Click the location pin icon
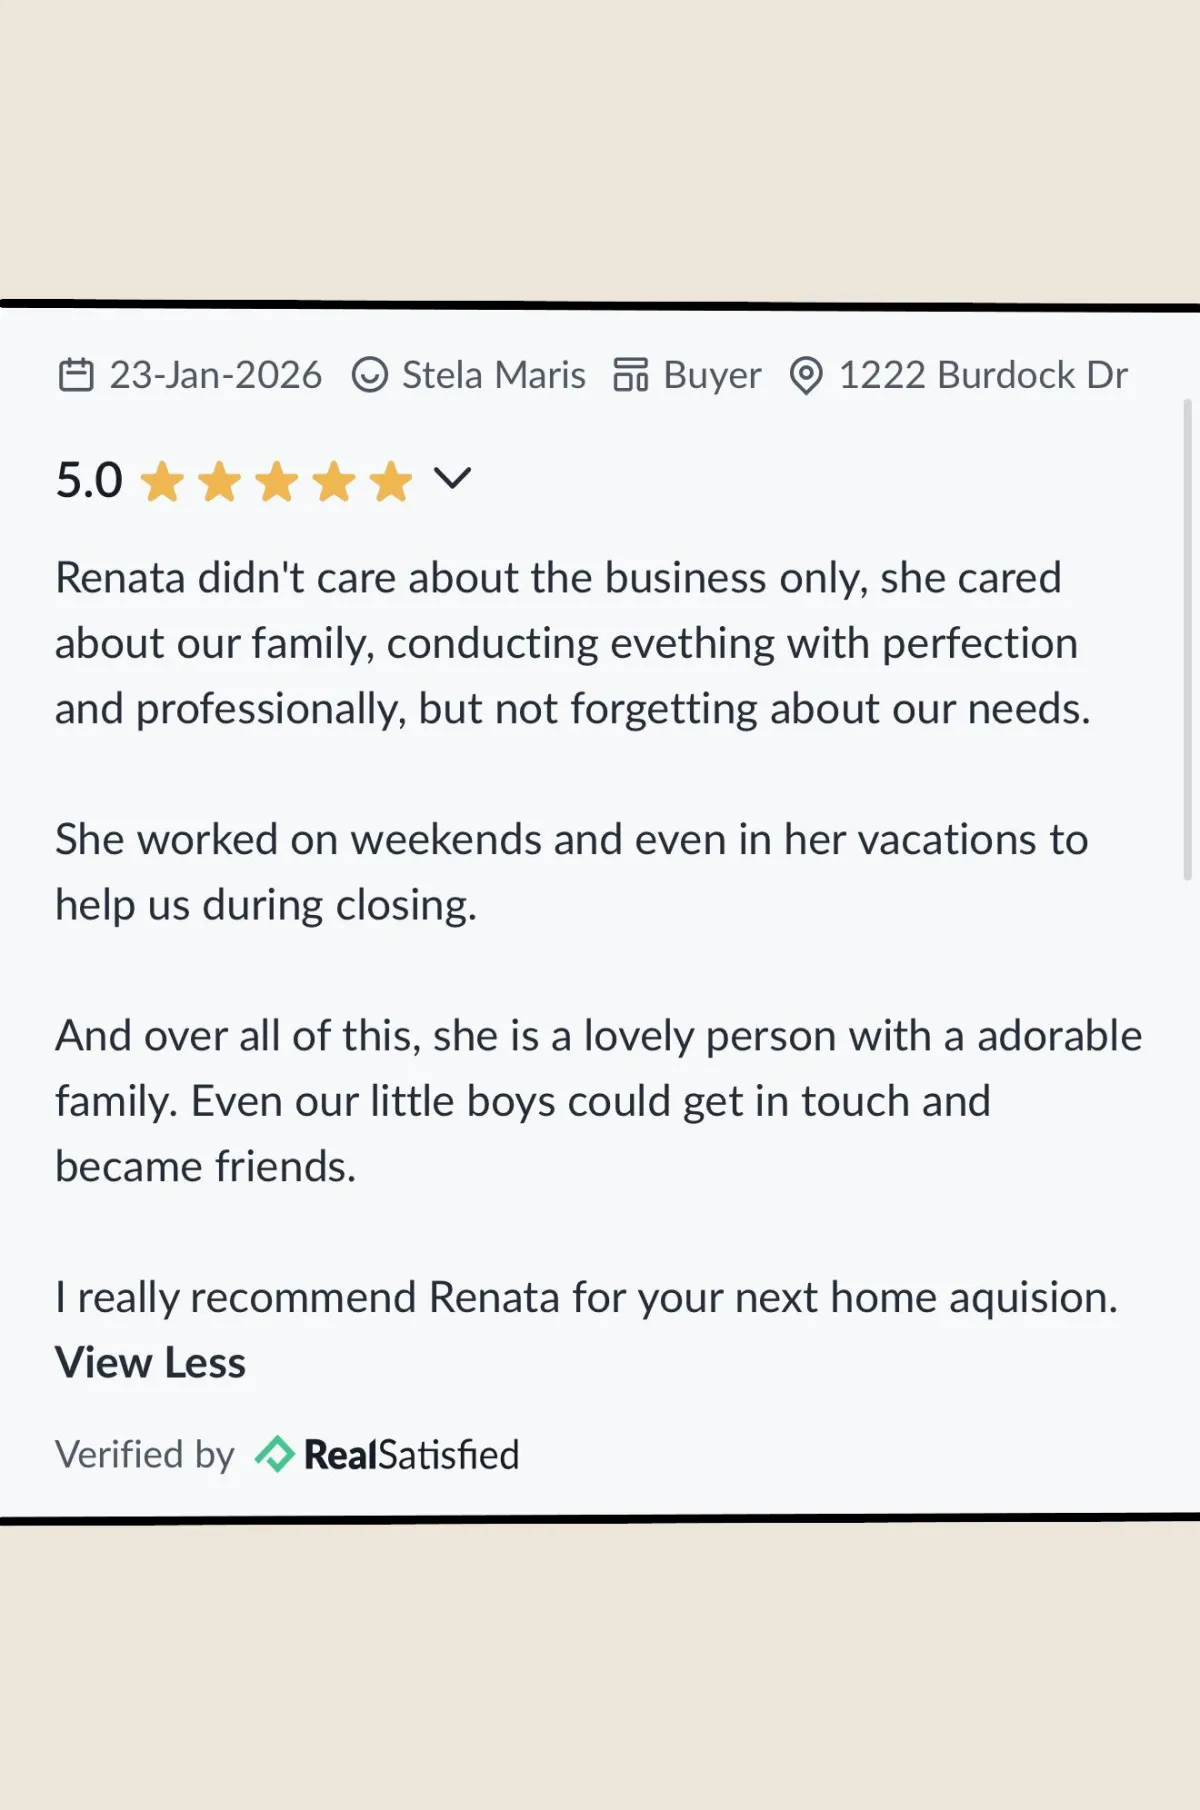The width and height of the screenshot is (1200, 1810). point(806,376)
